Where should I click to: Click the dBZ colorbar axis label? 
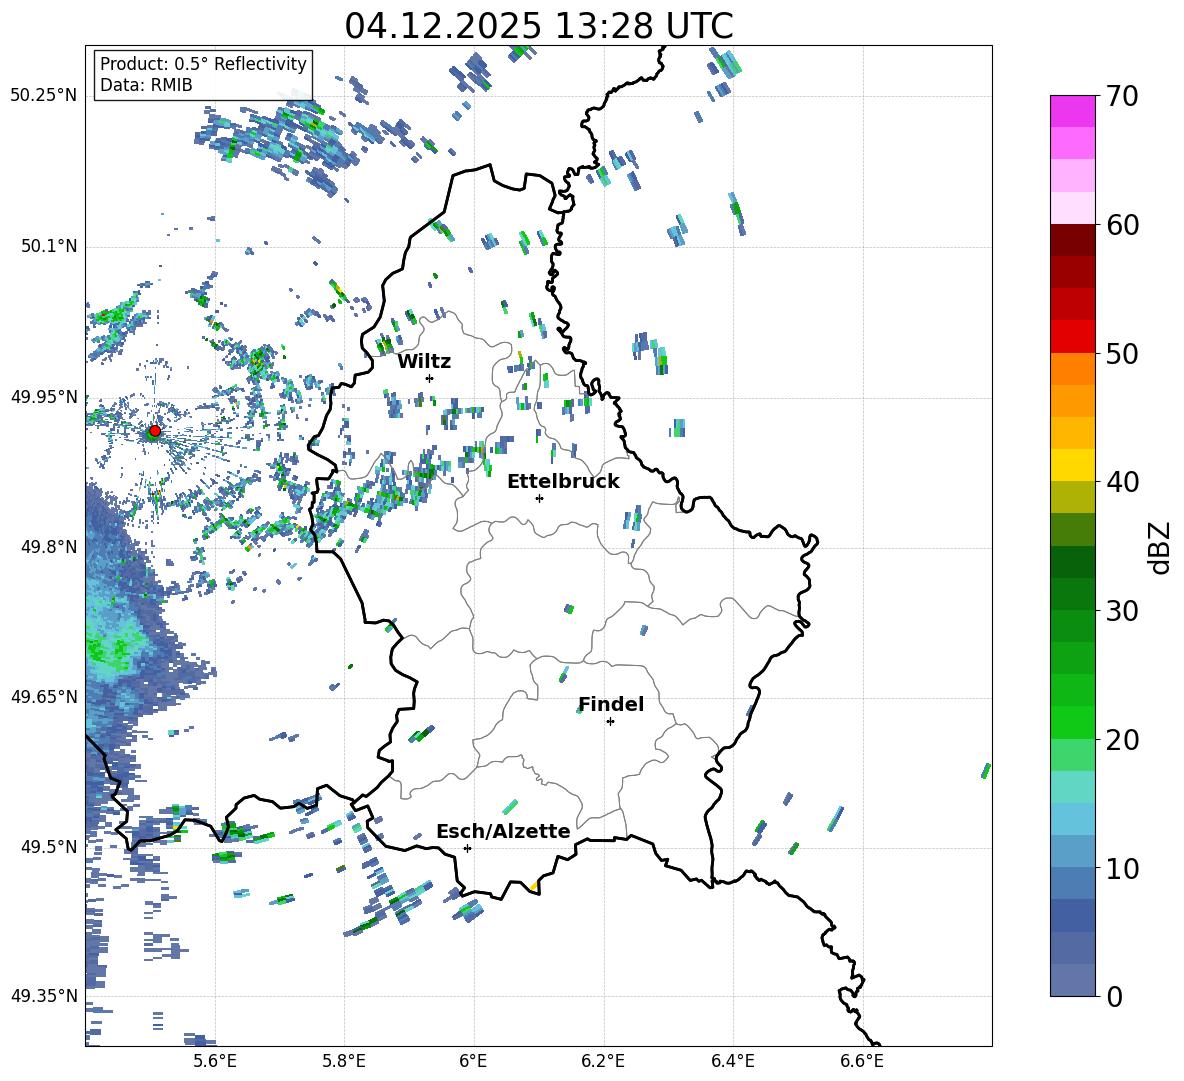tap(1161, 547)
